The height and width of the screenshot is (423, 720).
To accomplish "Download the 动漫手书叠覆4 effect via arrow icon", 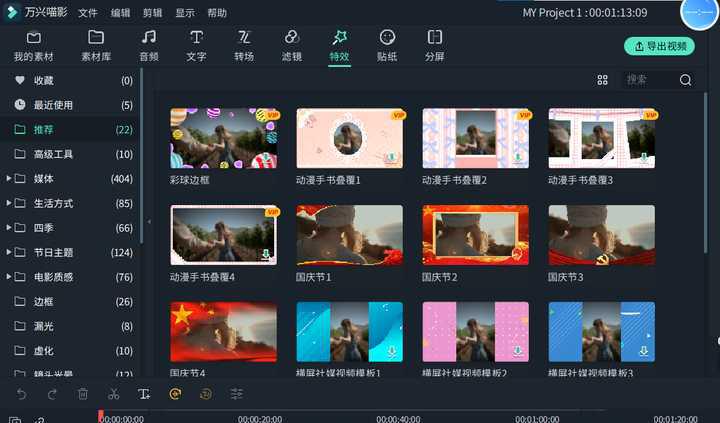I will click(x=266, y=254).
